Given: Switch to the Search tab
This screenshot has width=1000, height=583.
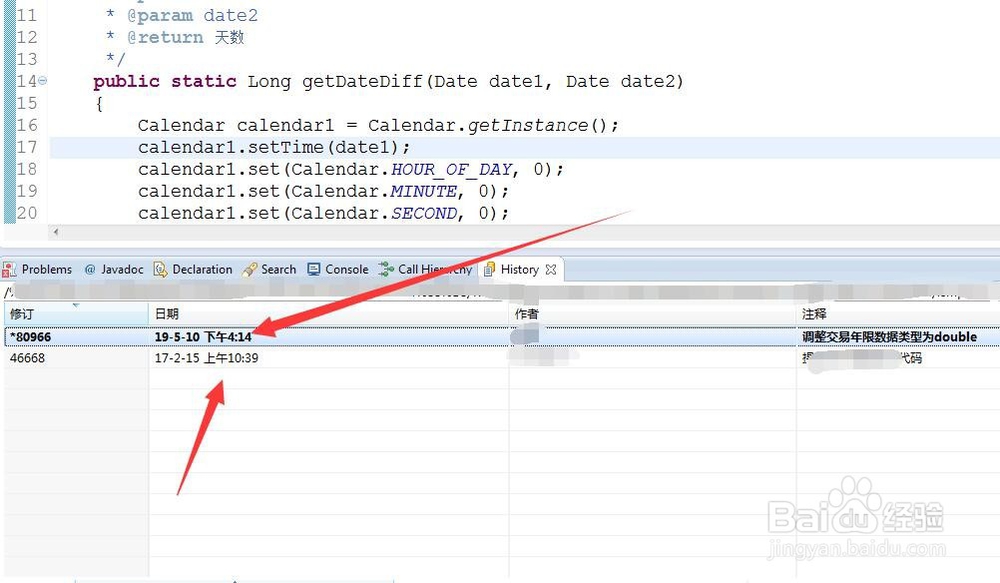Looking at the screenshot, I should pos(269,270).
